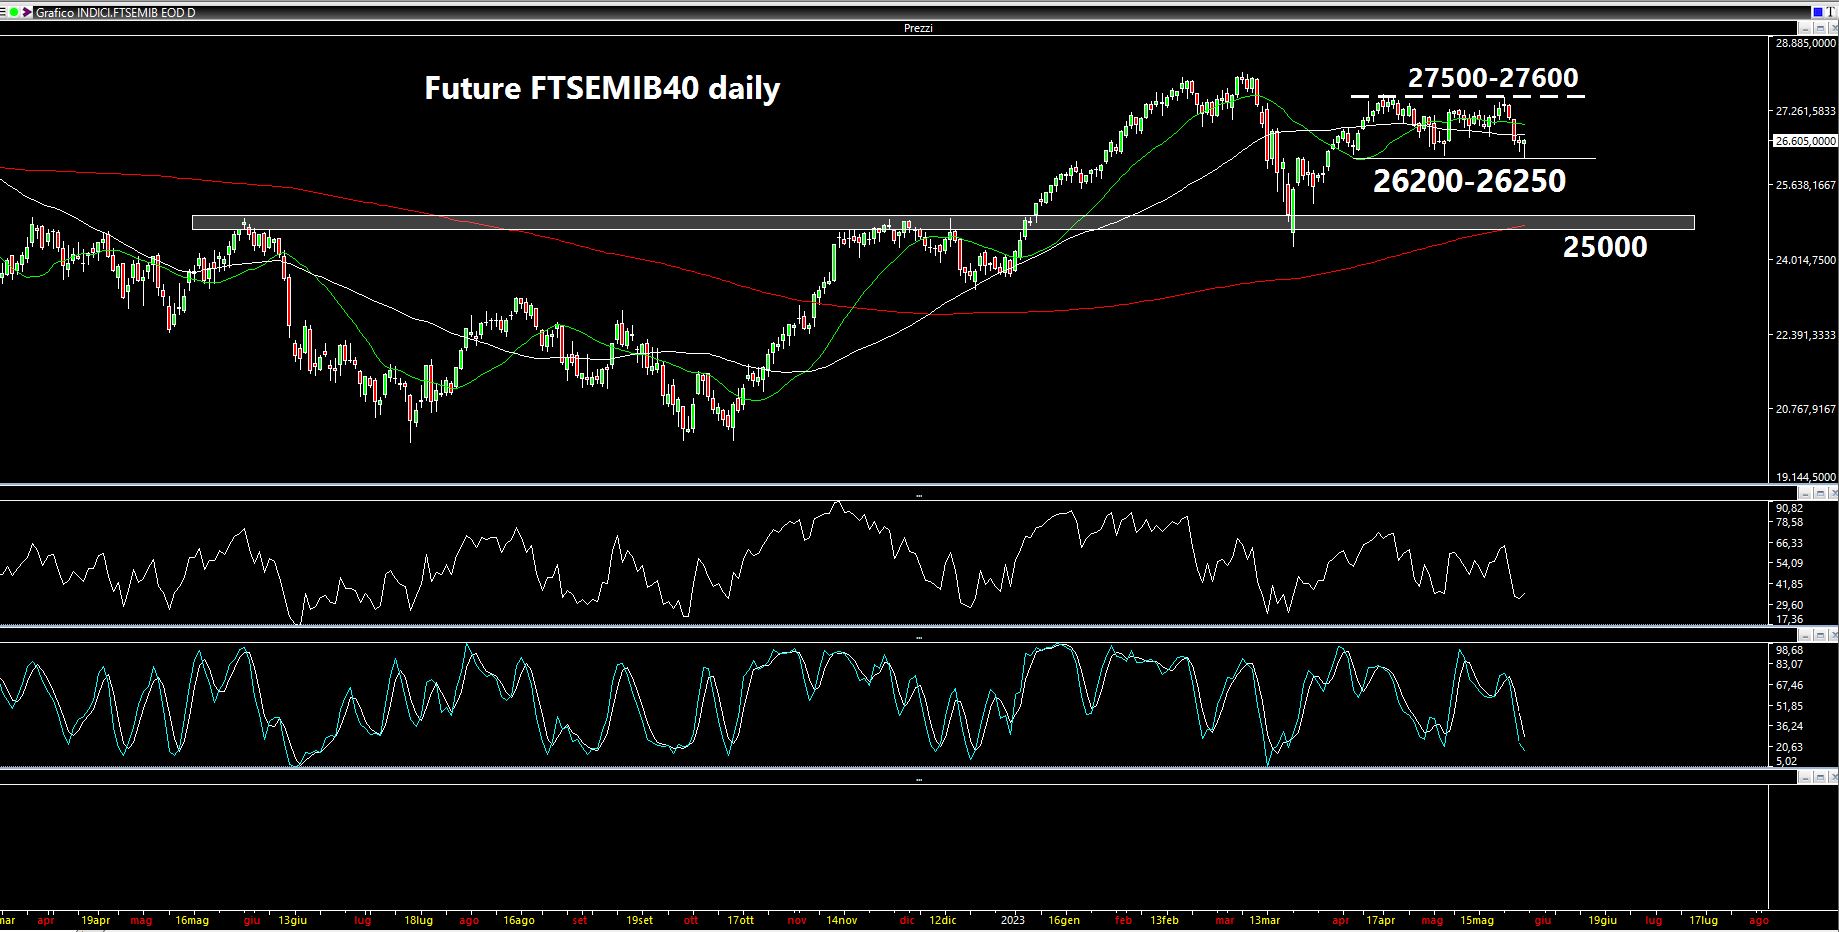
Task: Click the 19.144,5000 price axis value
Action: pyautogui.click(x=1806, y=477)
